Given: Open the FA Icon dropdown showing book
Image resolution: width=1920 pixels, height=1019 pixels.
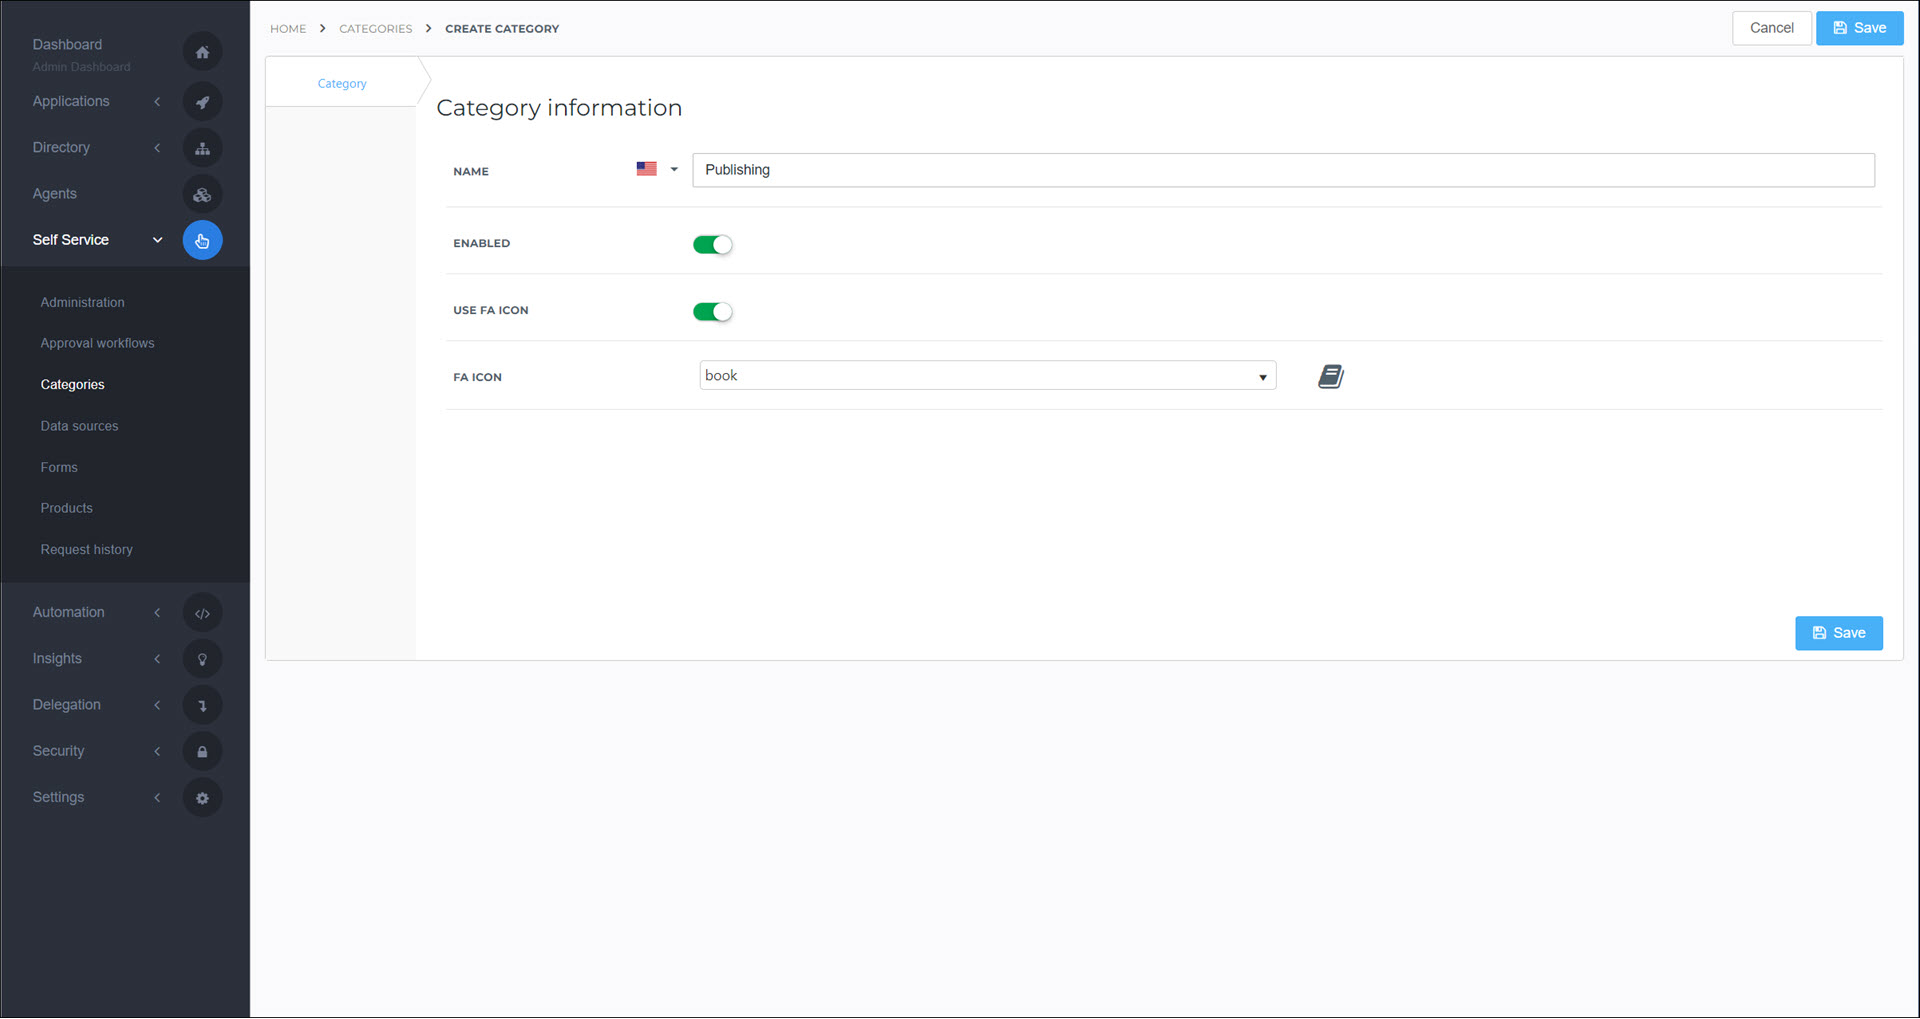Looking at the screenshot, I should pyautogui.click(x=986, y=376).
